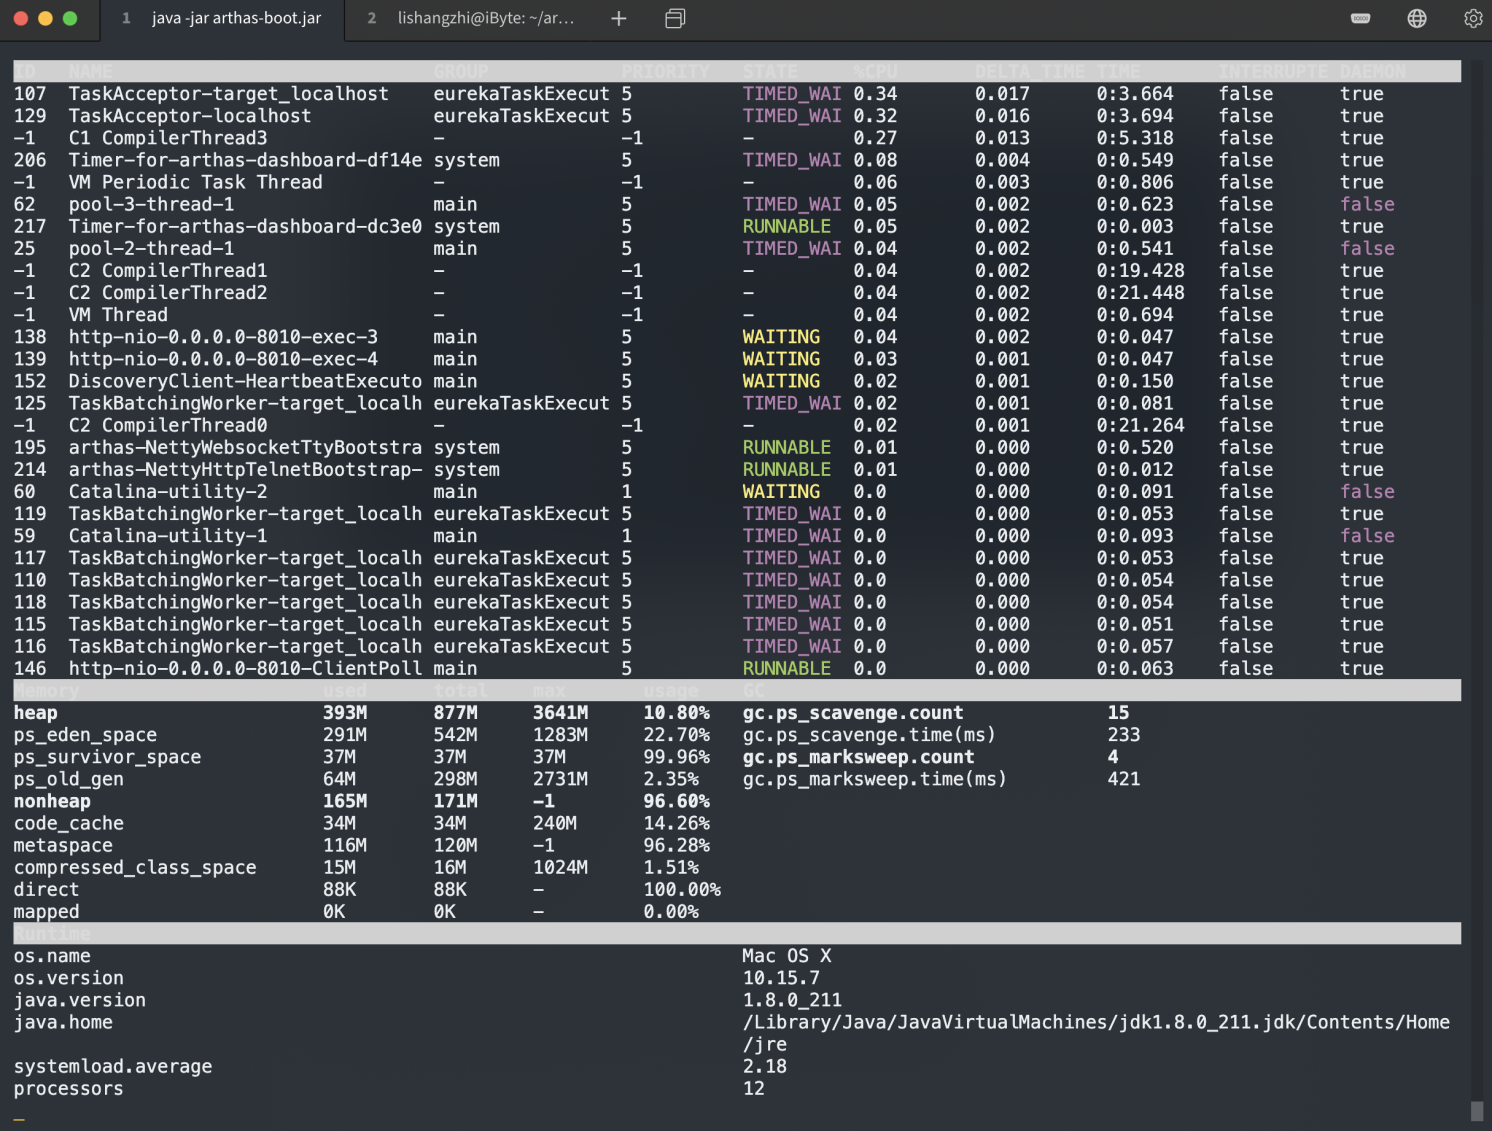The height and width of the screenshot is (1131, 1492).
Task: Click the 0:21.448 time value
Action: pyautogui.click(x=1140, y=292)
